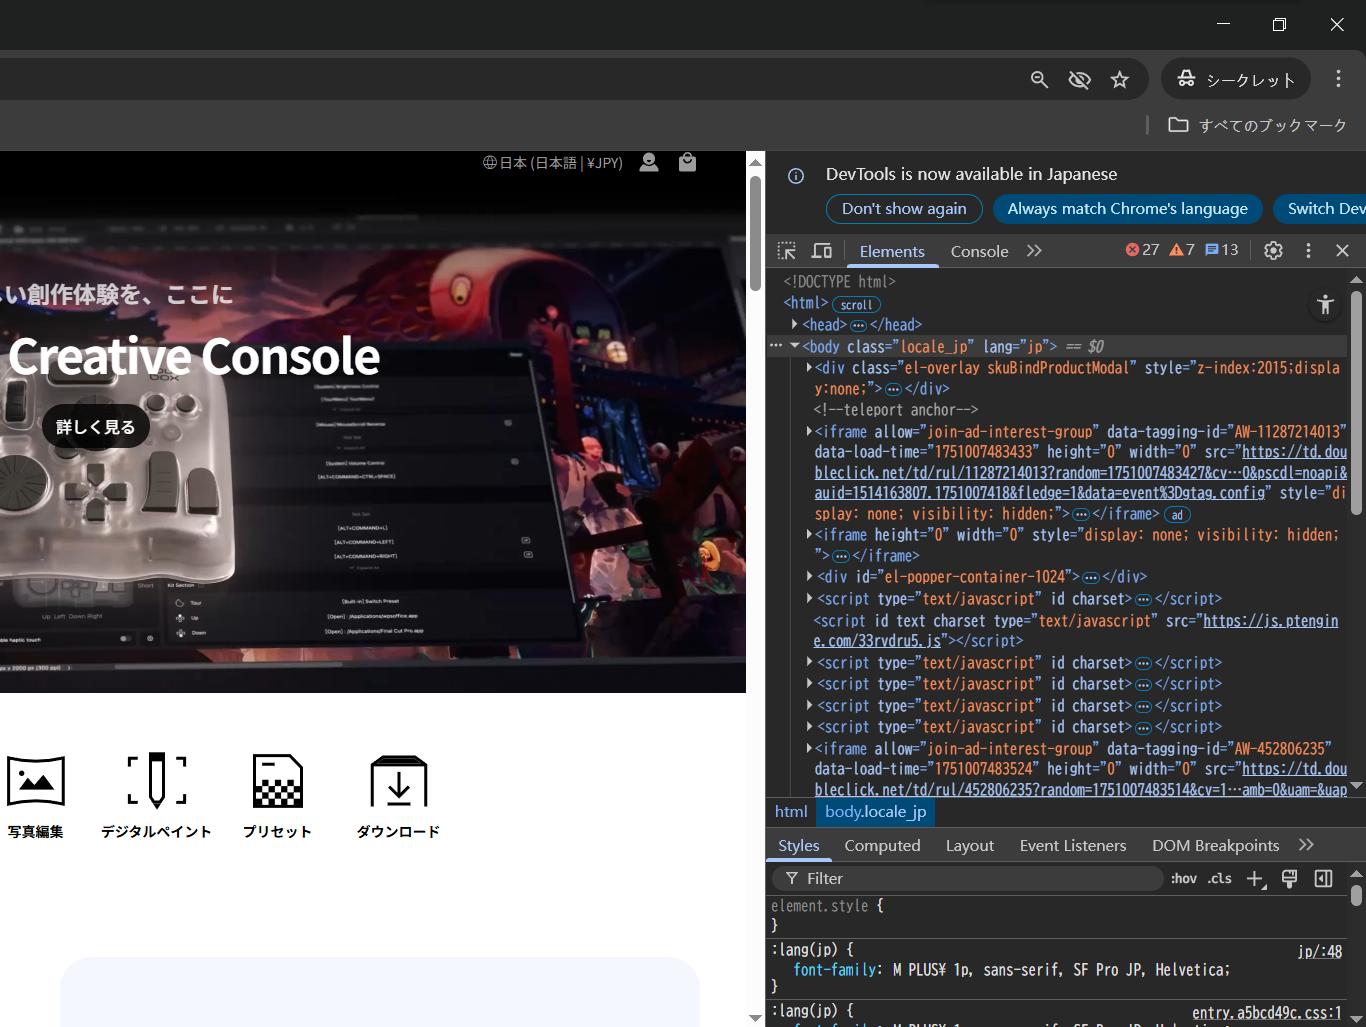The height and width of the screenshot is (1027, 1366).
Task: Click the ellipsis next to the body row
Action: tap(776, 346)
